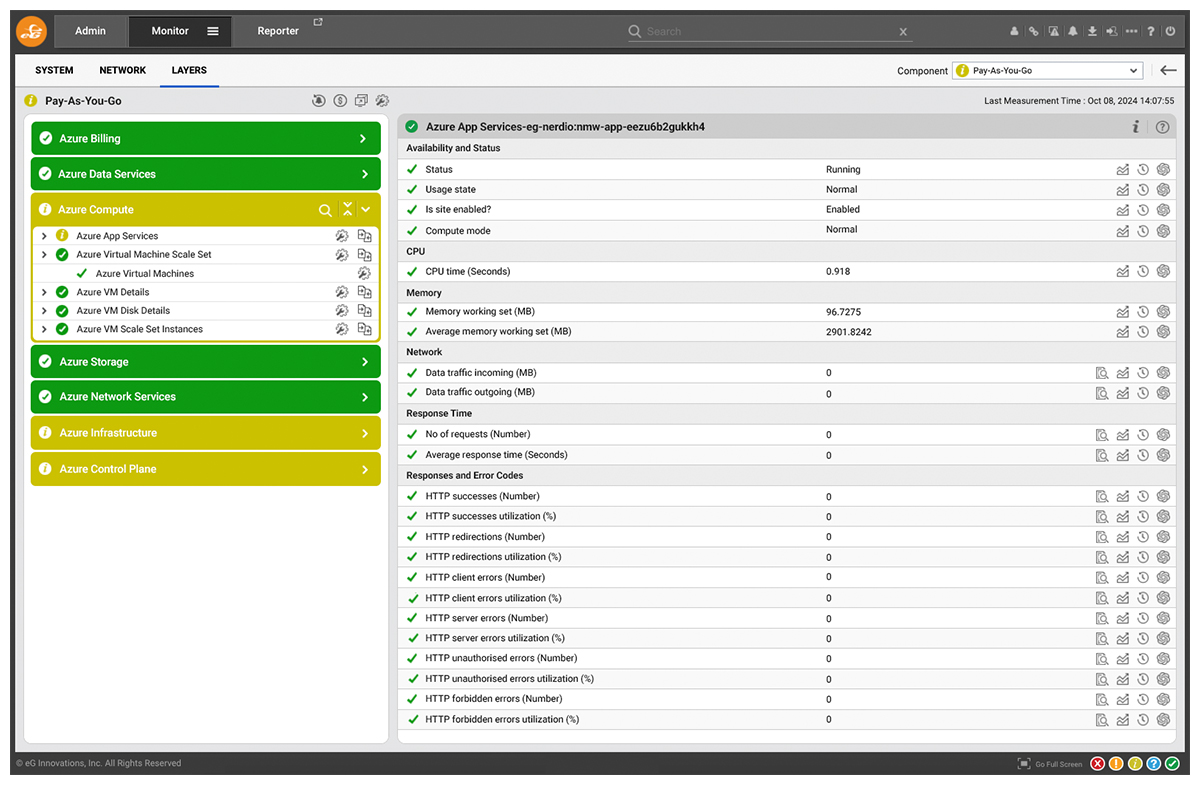Open the alarms bell icon in top bar
The image size is (1200, 785).
point(1073,31)
